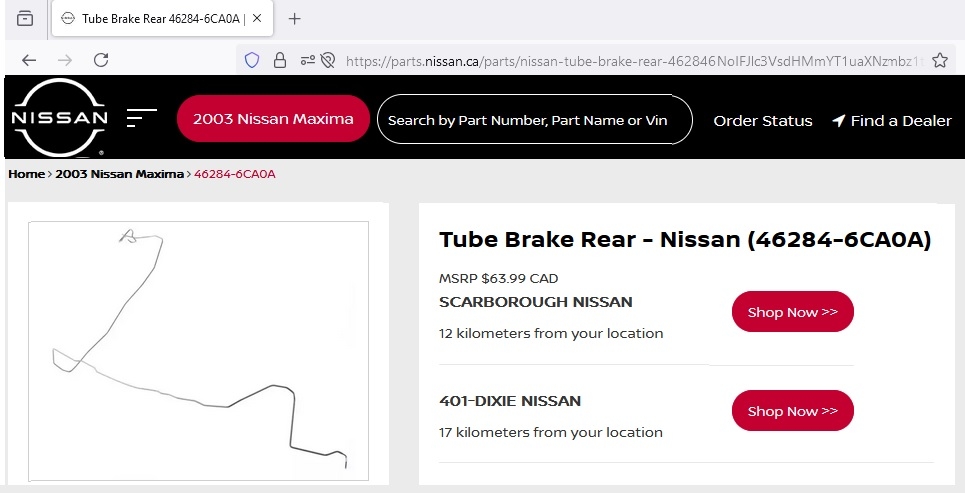The height and width of the screenshot is (493, 965).
Task: Open tracking protection shield icon
Action: 252,60
